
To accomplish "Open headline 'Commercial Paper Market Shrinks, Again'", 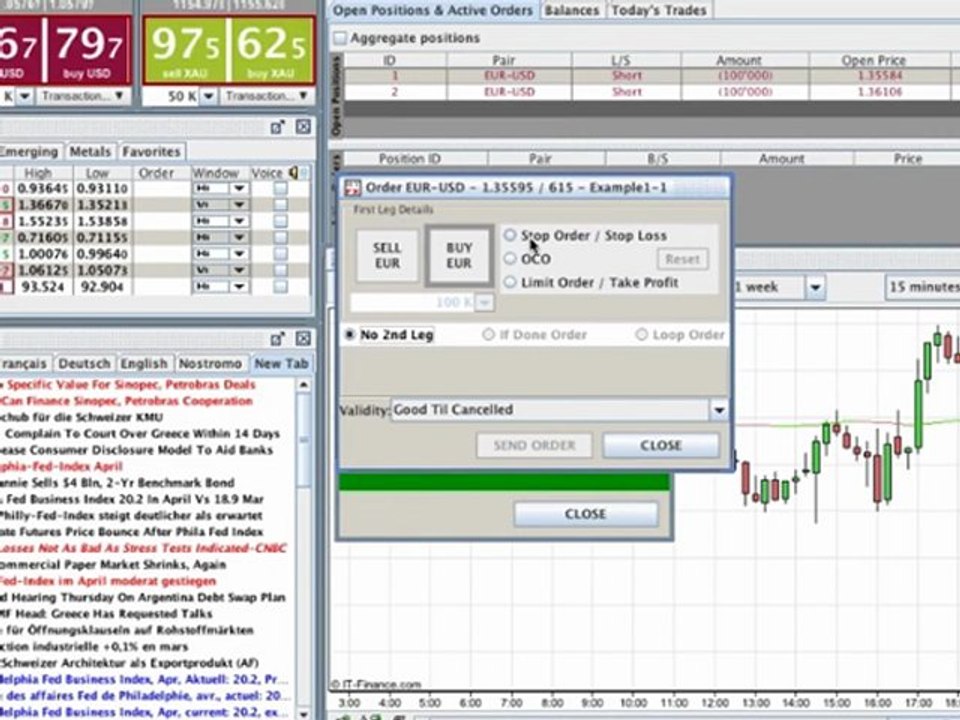I will pos(113,564).
